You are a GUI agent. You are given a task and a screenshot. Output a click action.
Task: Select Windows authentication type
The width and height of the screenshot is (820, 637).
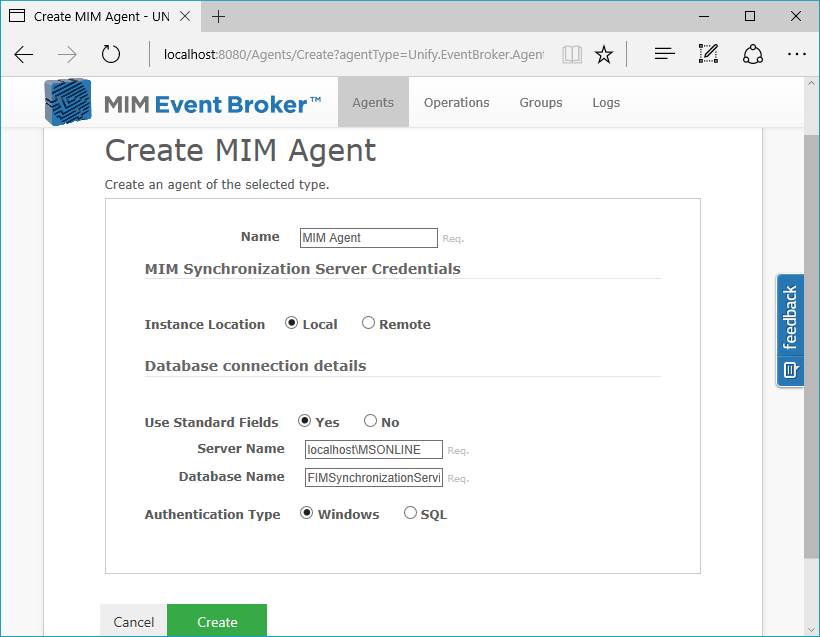click(x=306, y=513)
